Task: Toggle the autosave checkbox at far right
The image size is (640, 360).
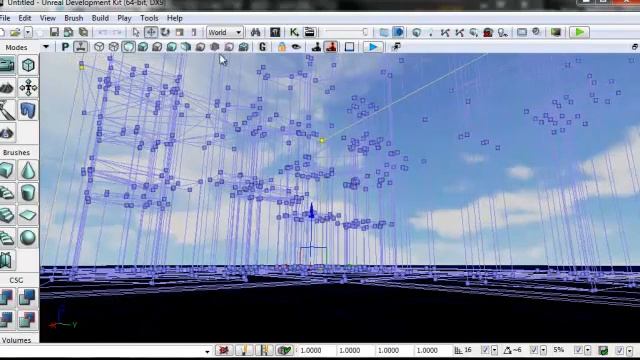Action: pyautogui.click(x=620, y=350)
